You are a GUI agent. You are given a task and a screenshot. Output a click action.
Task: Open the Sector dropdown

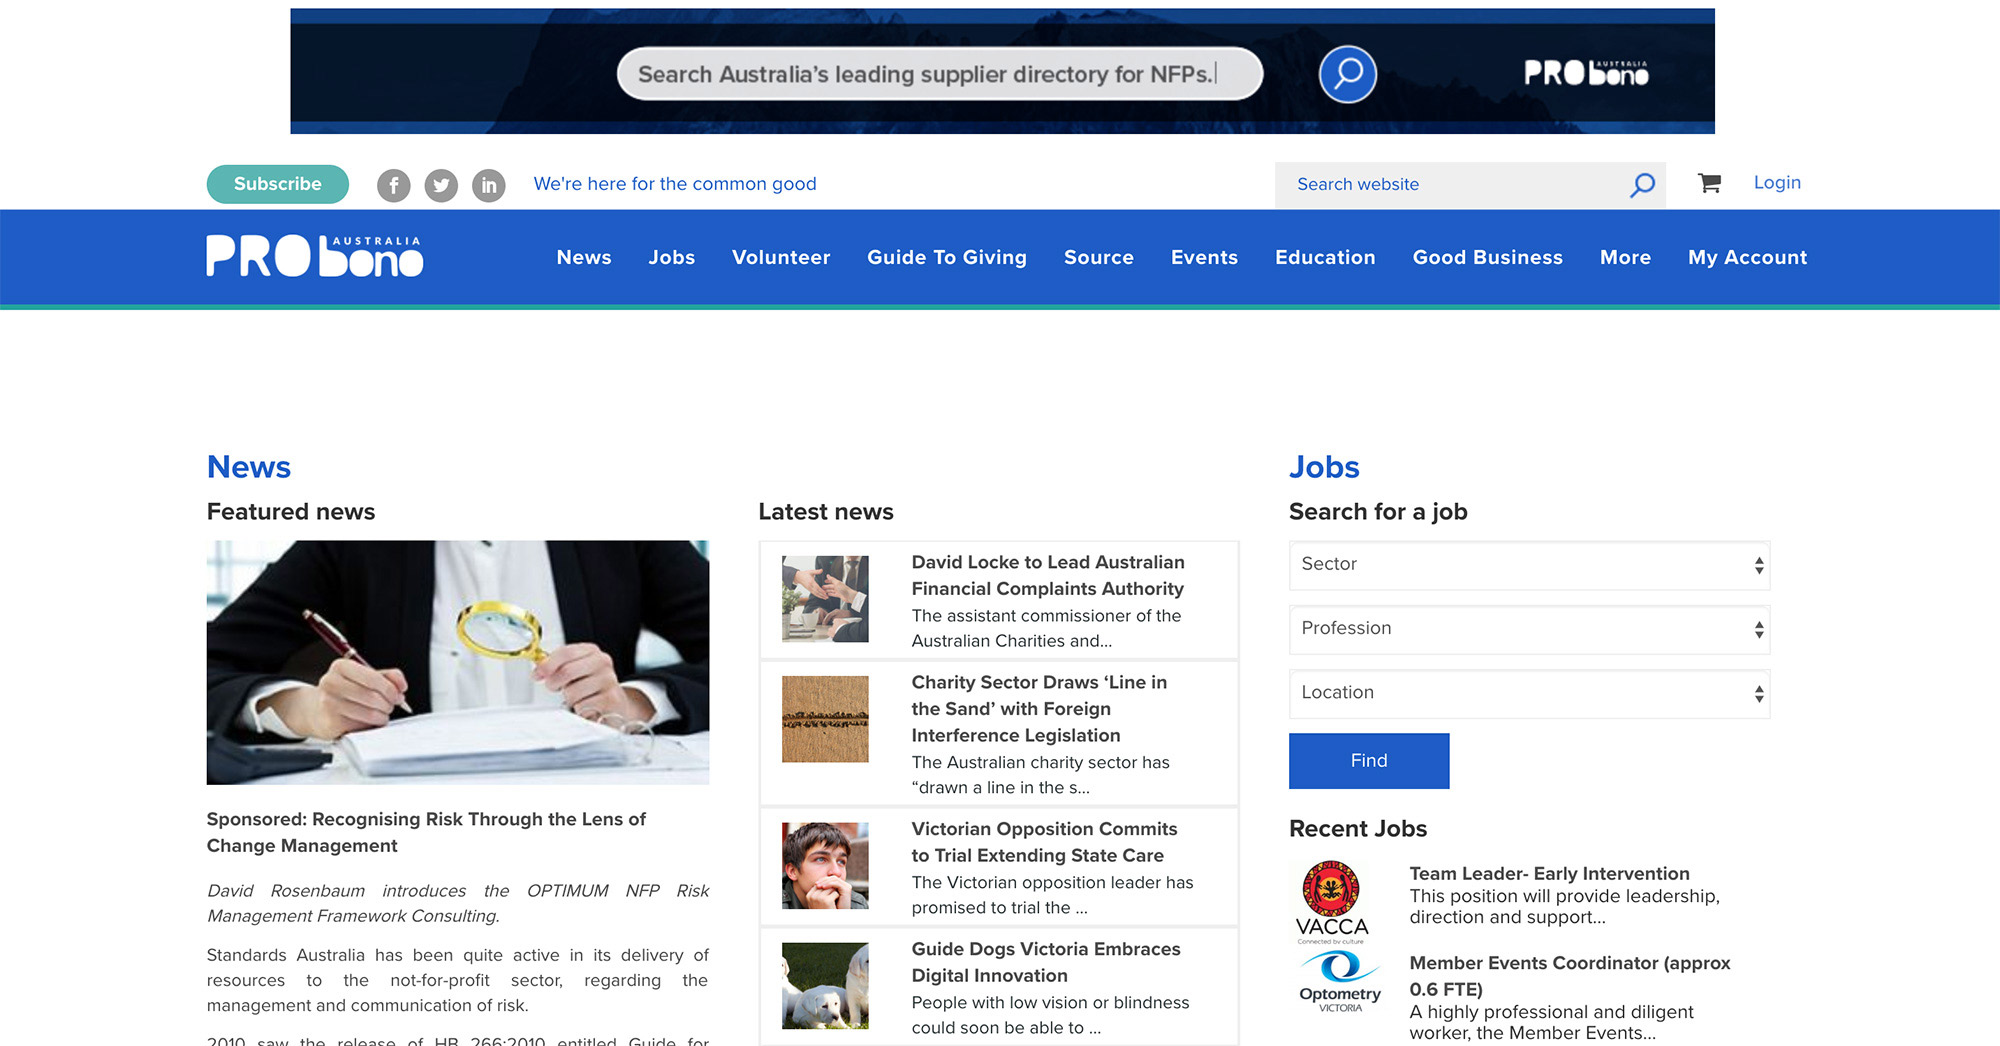pos(1529,565)
